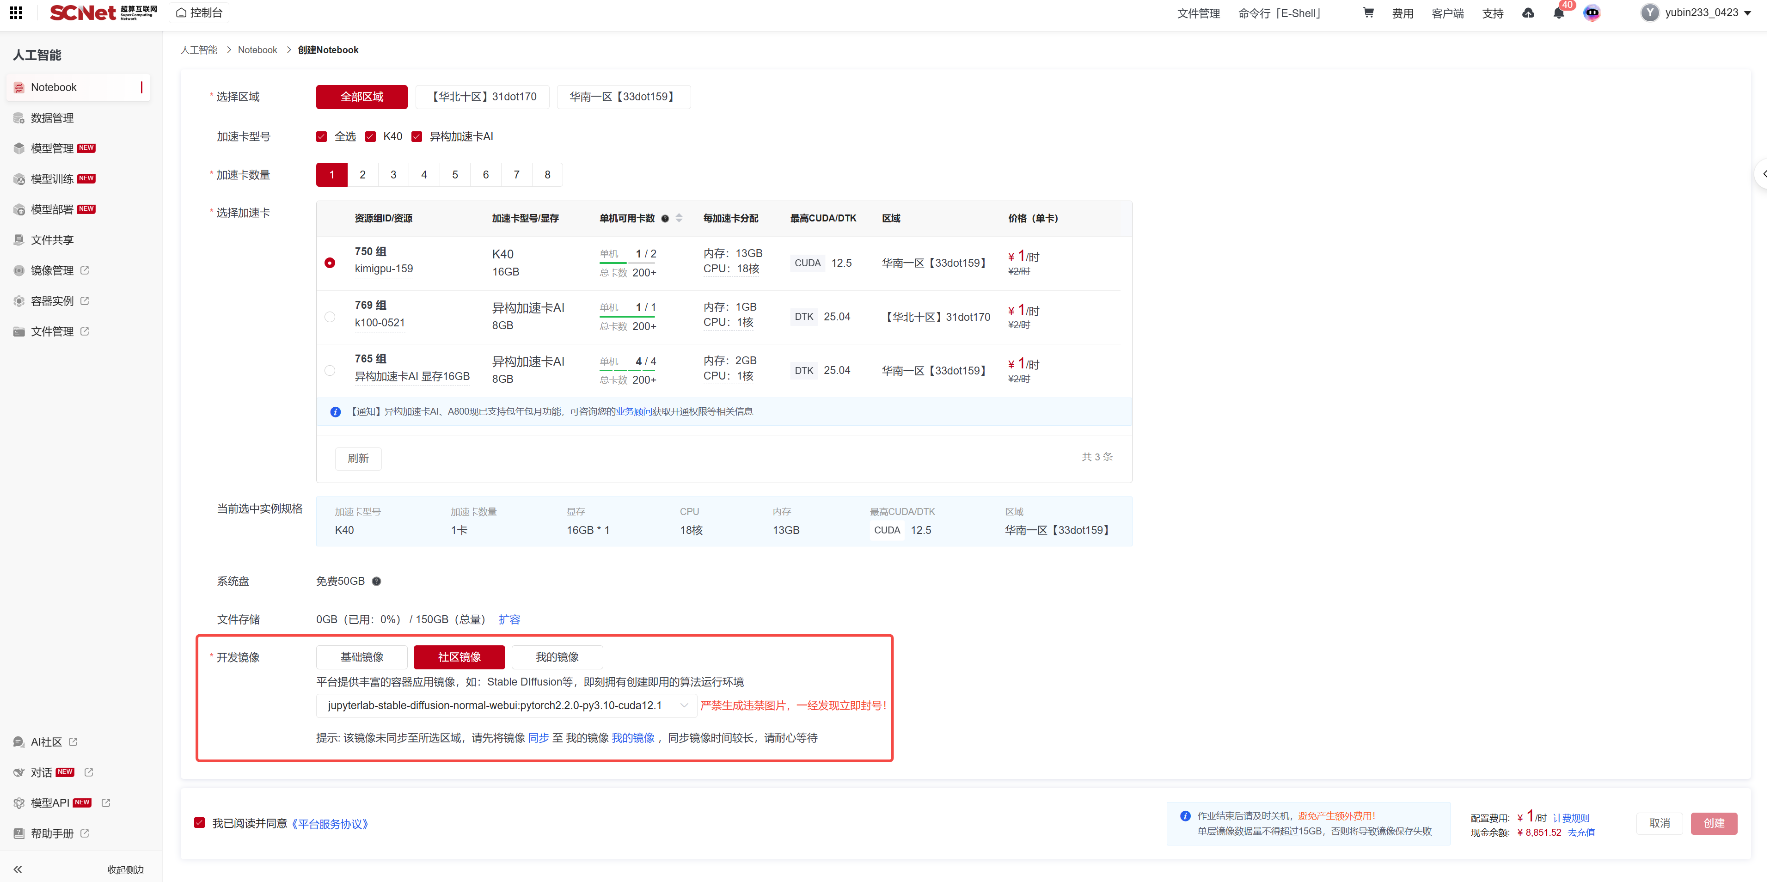Open the AI assistant robot icon
Screen dimensions: 1767x882
pos(1591,13)
